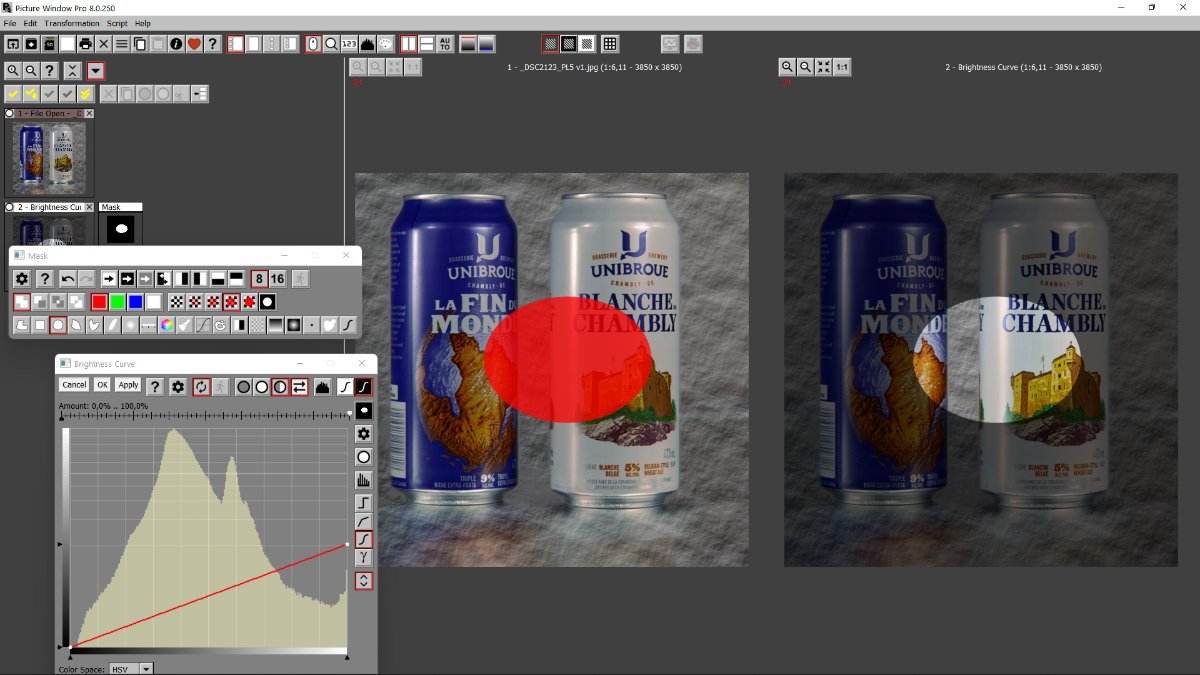This screenshot has width=1200, height=675.
Task: Open the Mask window settings gear
Action: [21, 278]
